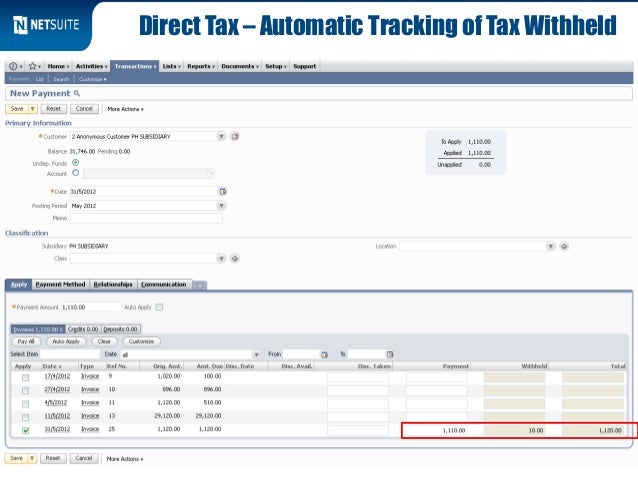This screenshot has width=638, height=479.
Task: Switch to the Payment Method tab
Action: pyautogui.click(x=60, y=284)
